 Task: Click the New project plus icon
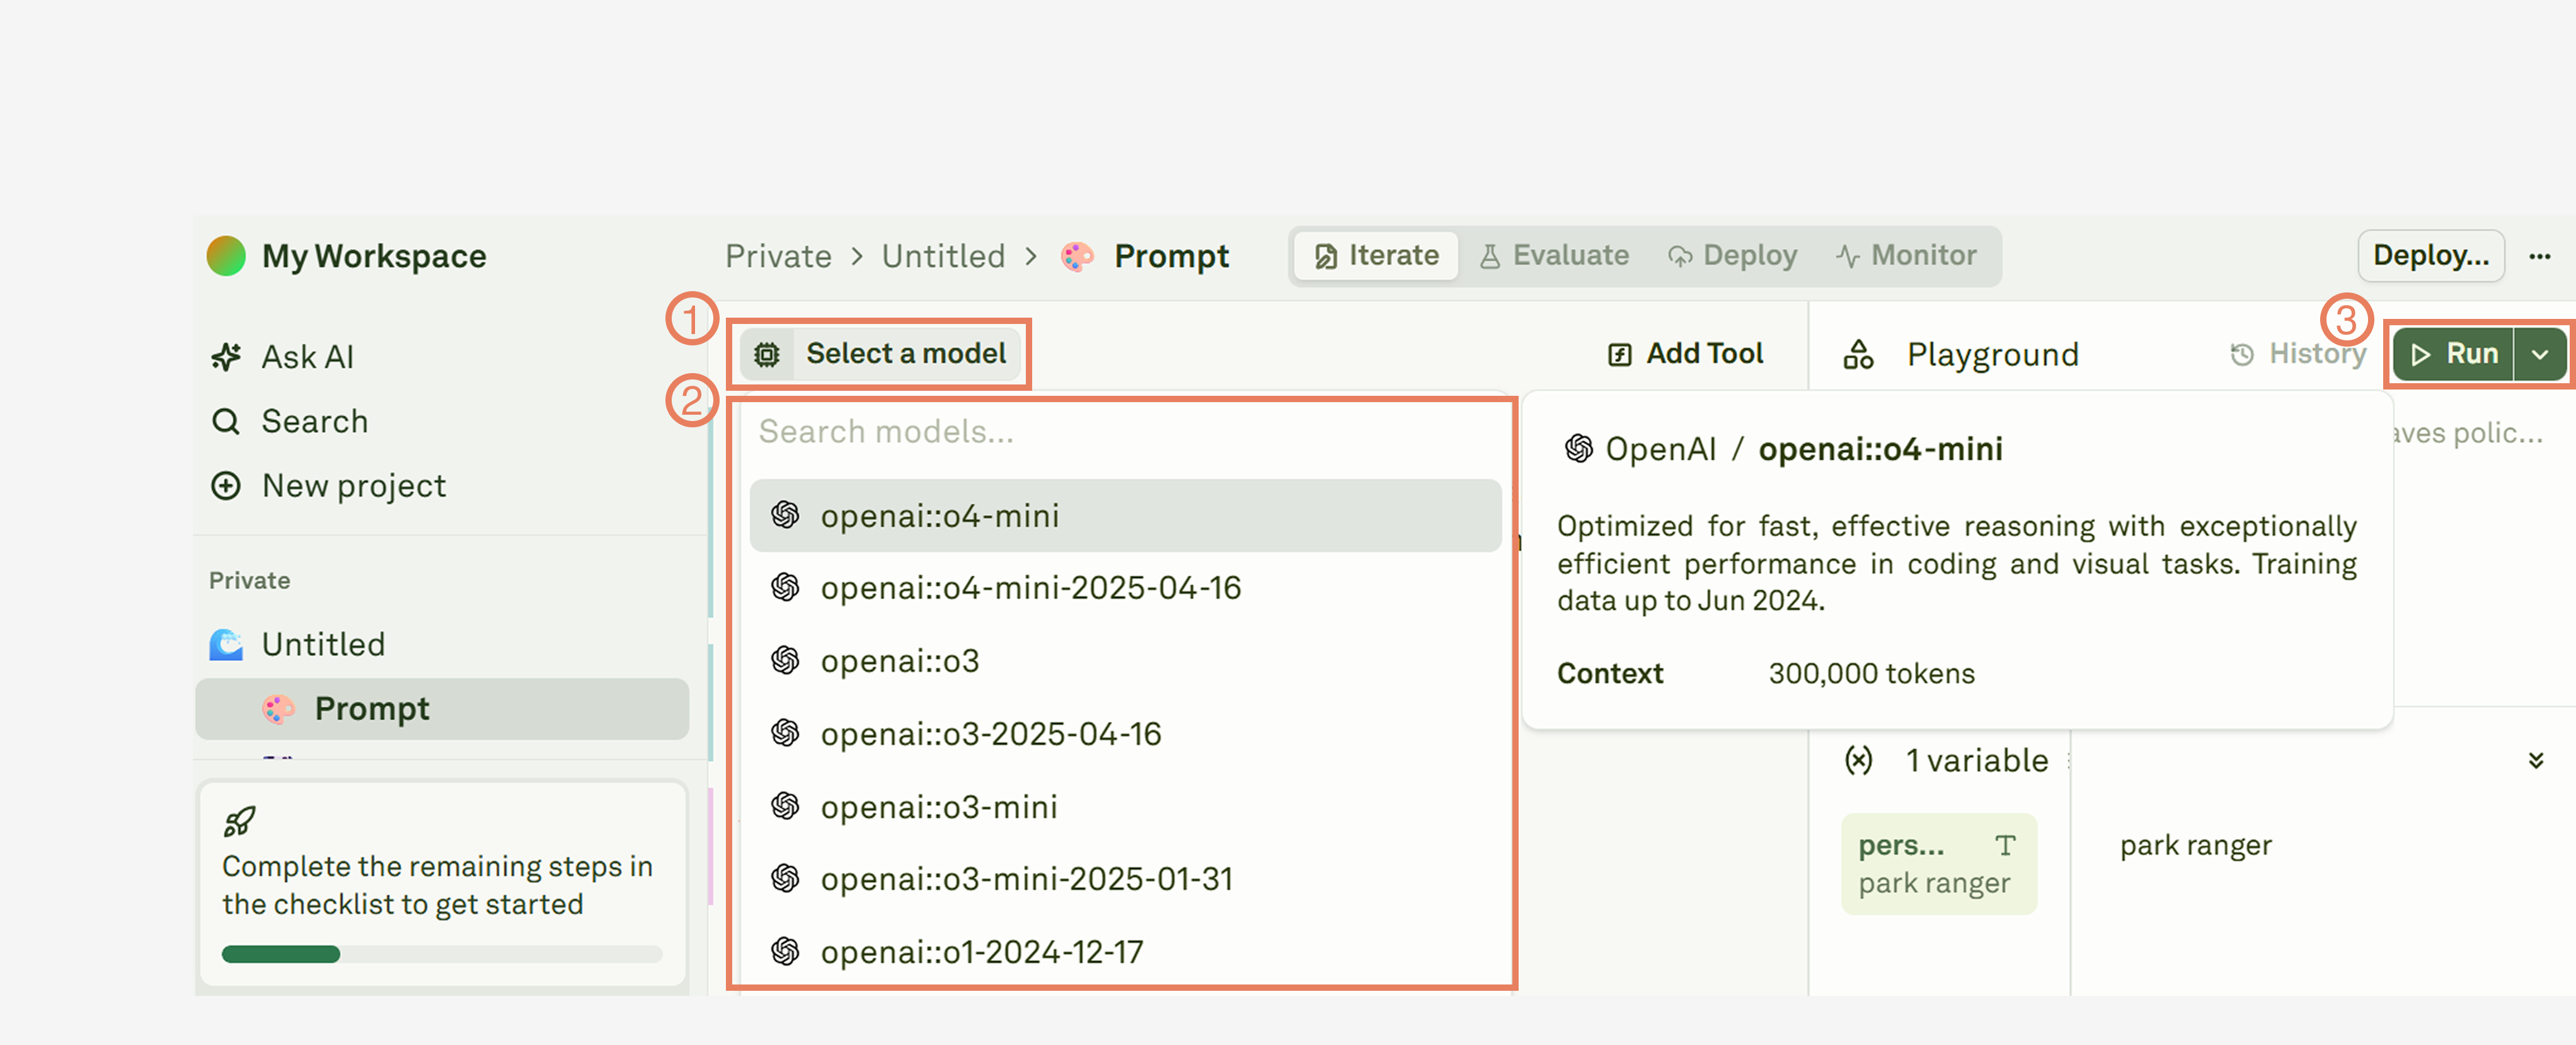pos(226,486)
